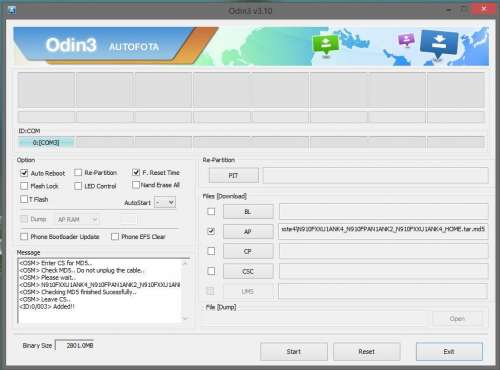Viewport: 500px width, 370px height.
Task: Click the PIT button
Action: click(x=233, y=175)
